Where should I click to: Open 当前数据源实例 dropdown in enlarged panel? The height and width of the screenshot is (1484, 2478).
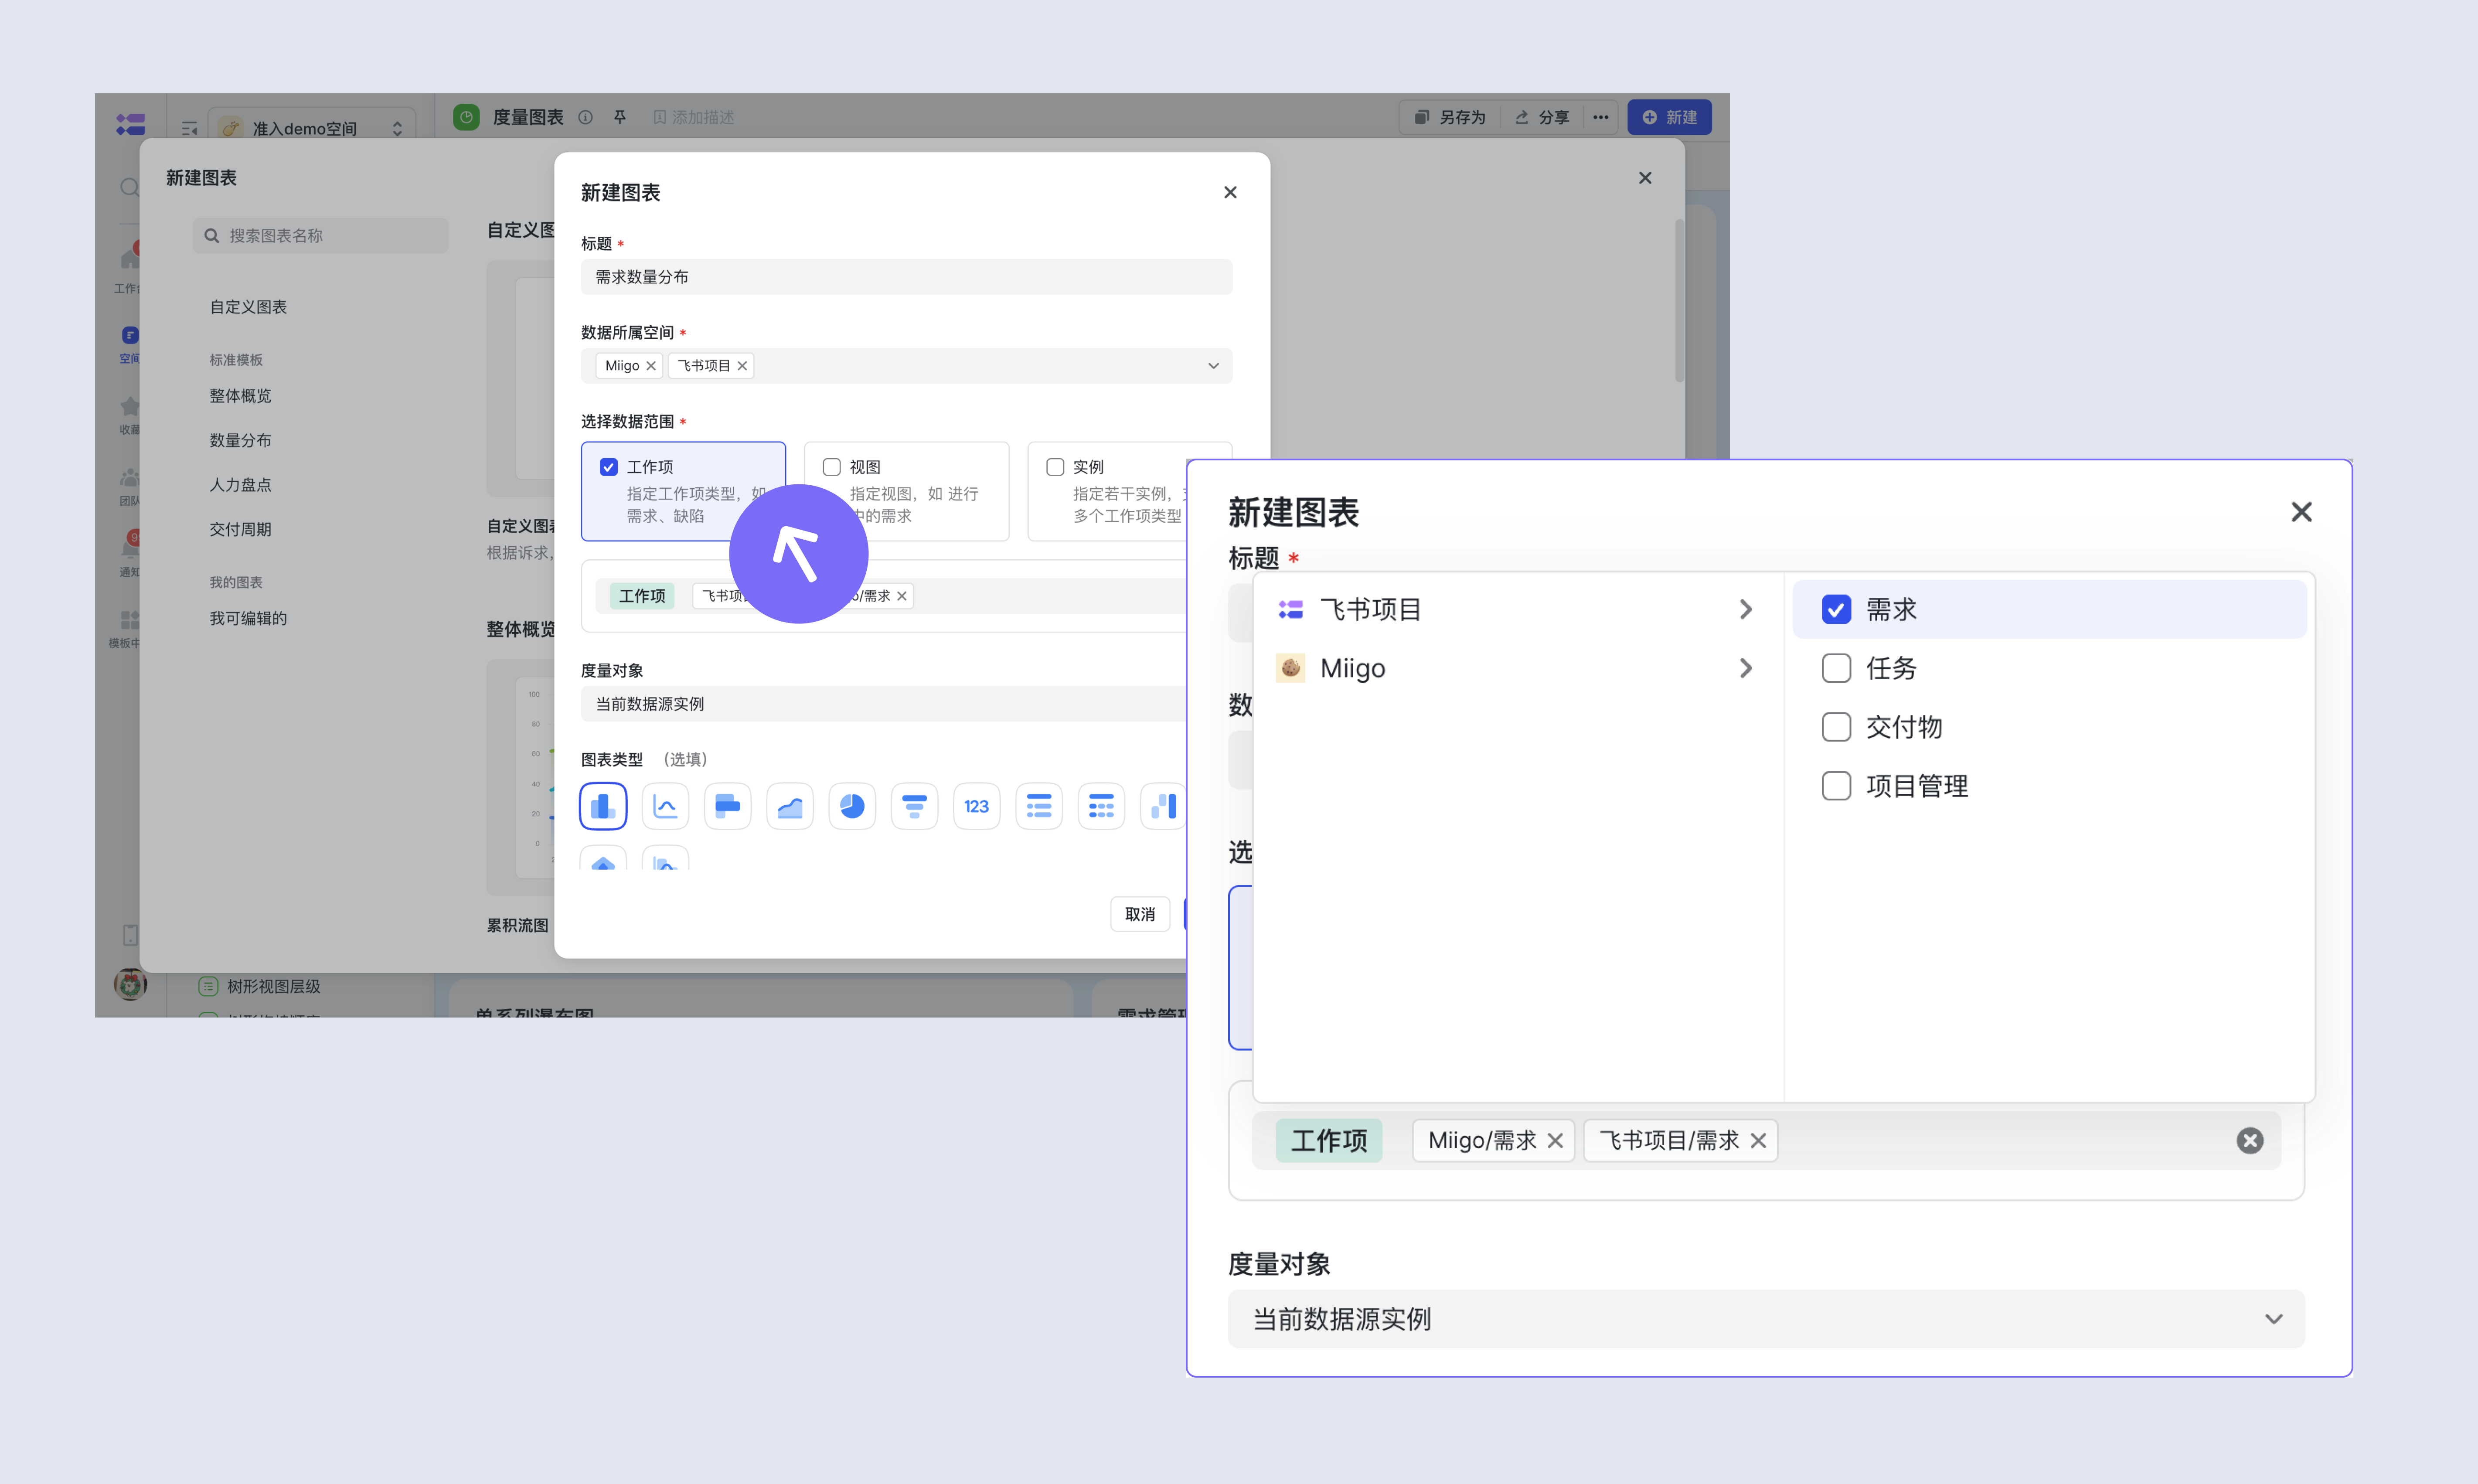pyautogui.click(x=1766, y=1319)
